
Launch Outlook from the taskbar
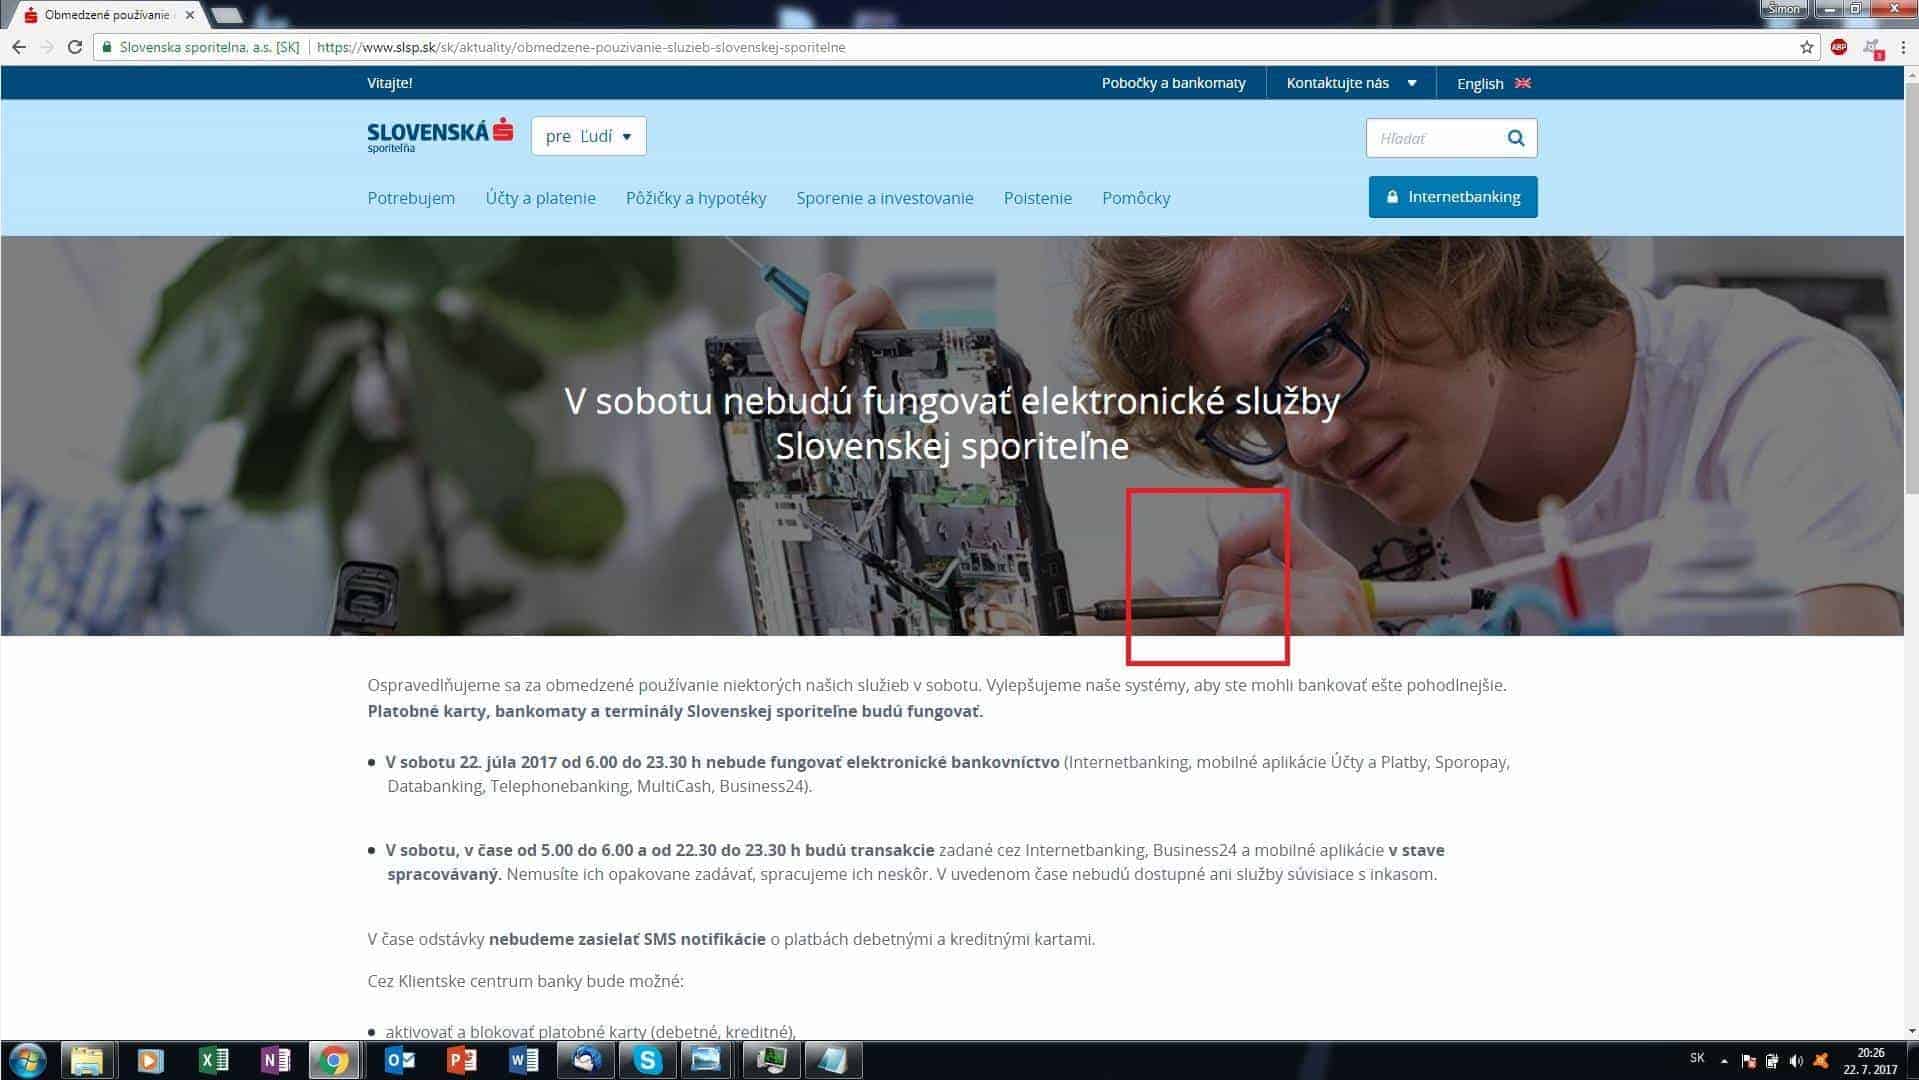click(x=399, y=1060)
